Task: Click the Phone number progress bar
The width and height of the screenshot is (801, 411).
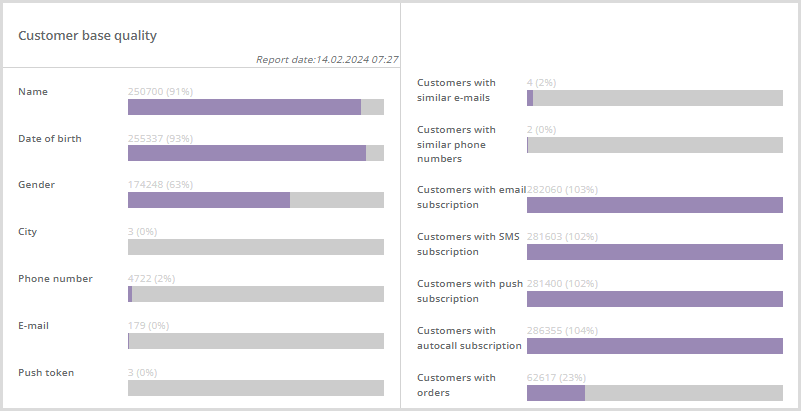Action: pos(255,294)
